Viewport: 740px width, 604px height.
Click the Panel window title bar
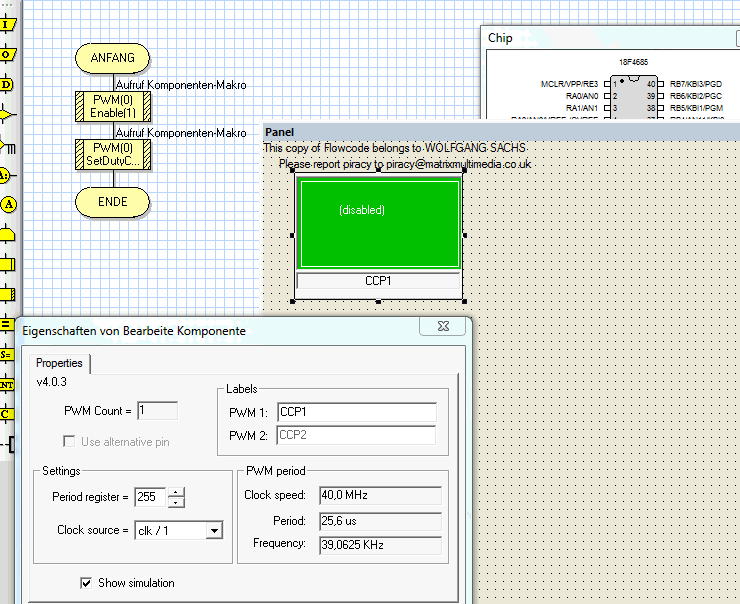500,132
